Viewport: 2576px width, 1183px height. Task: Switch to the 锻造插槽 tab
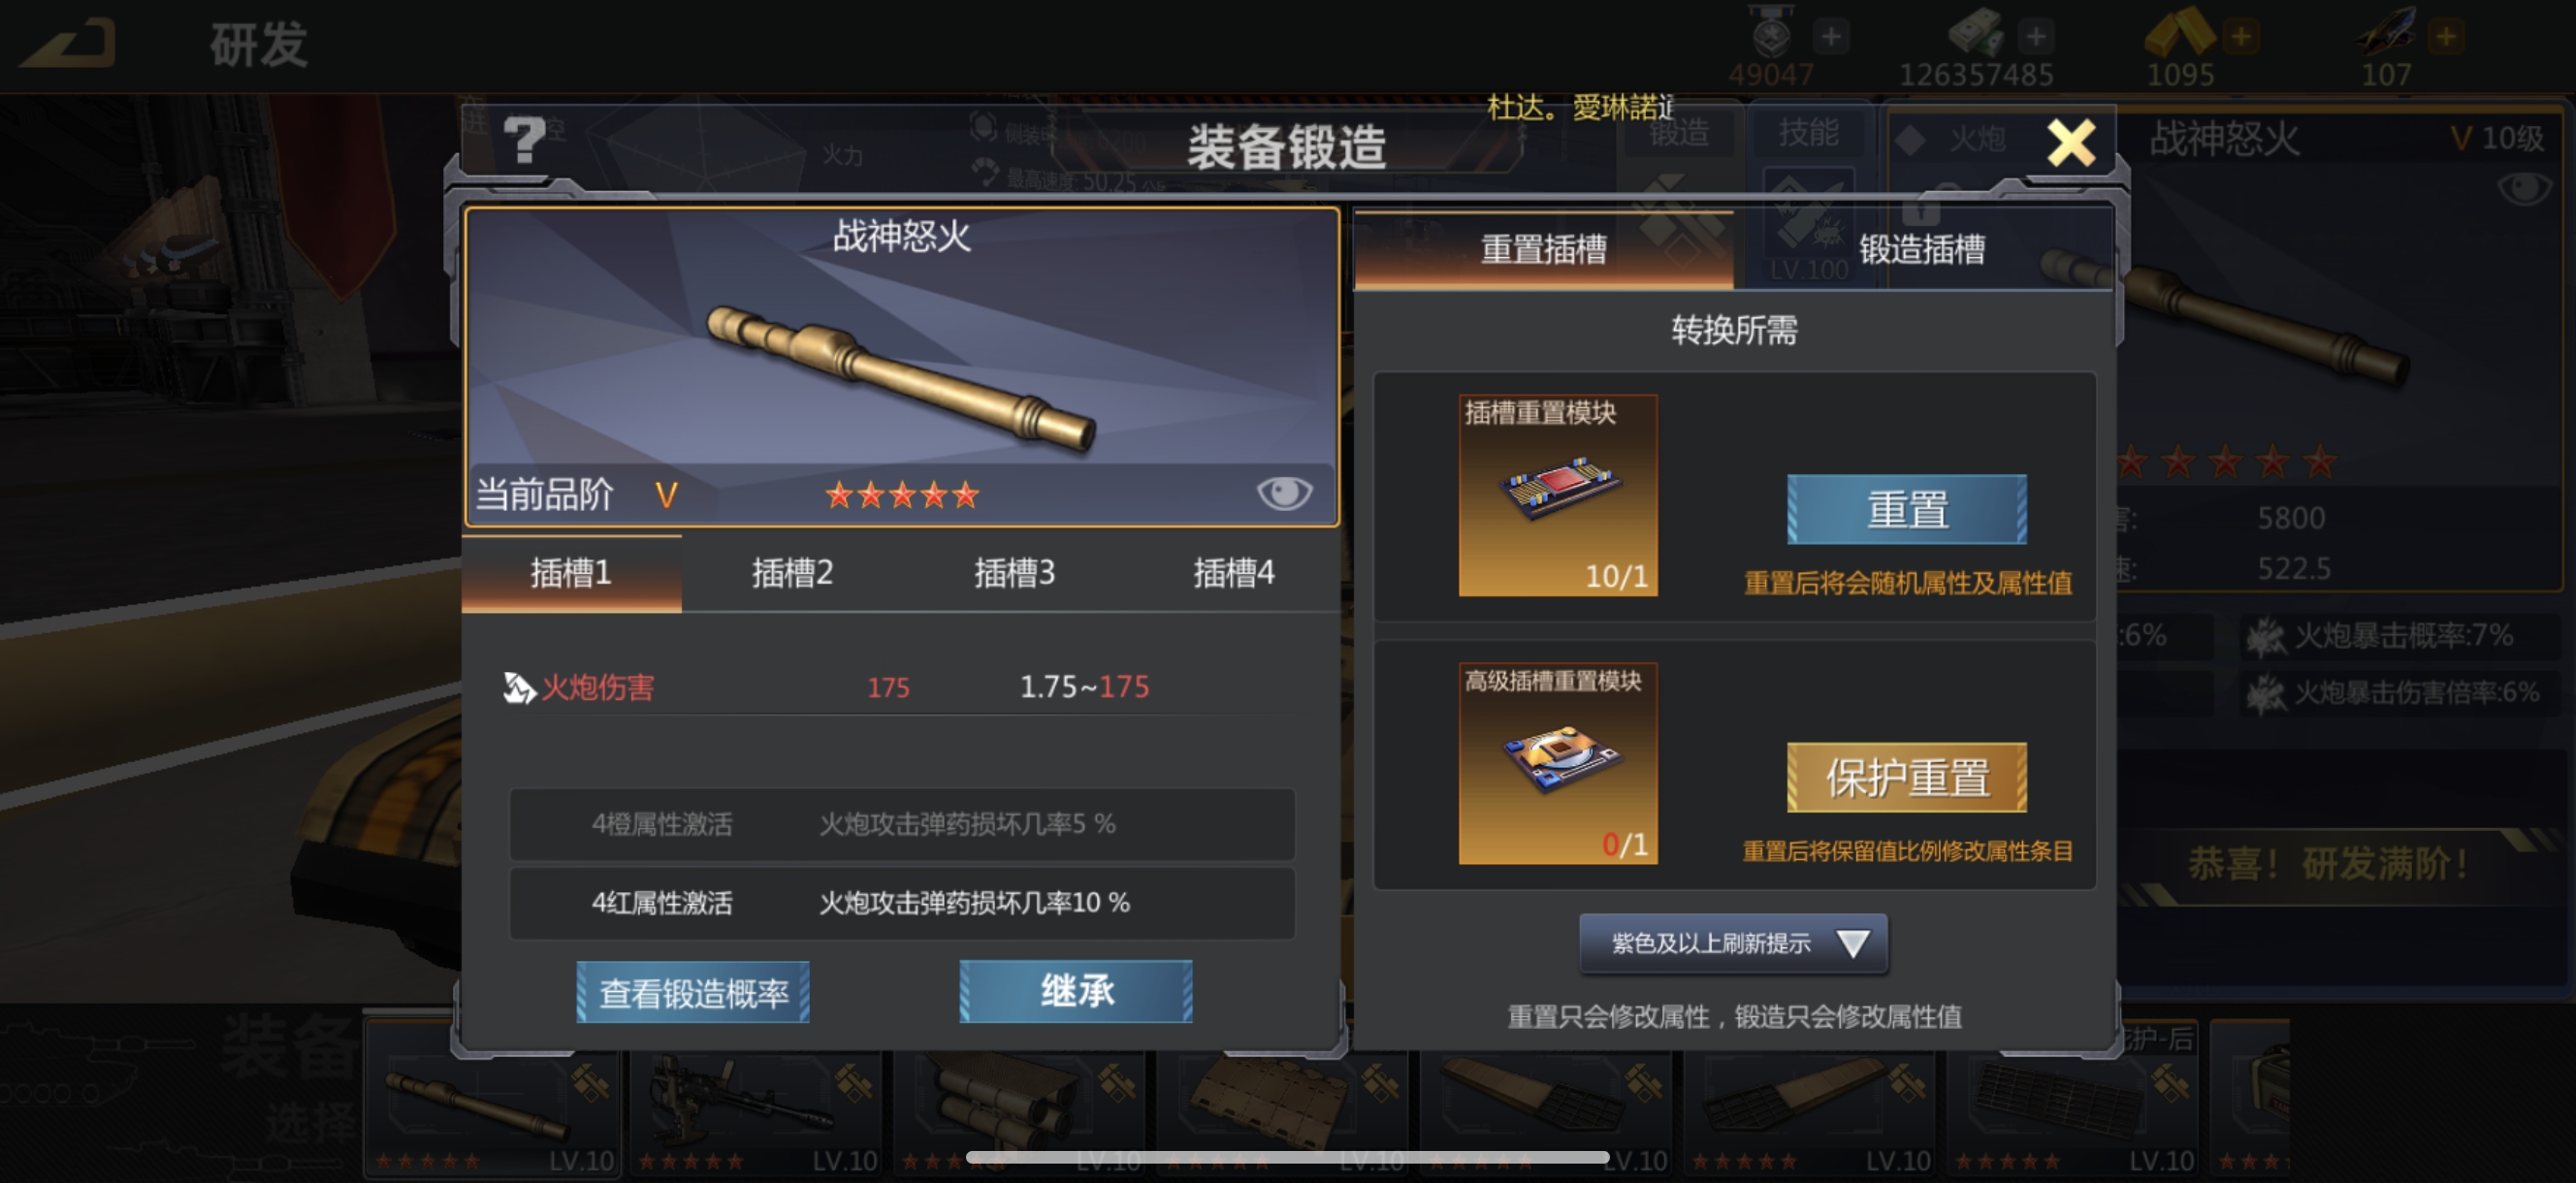(1922, 249)
